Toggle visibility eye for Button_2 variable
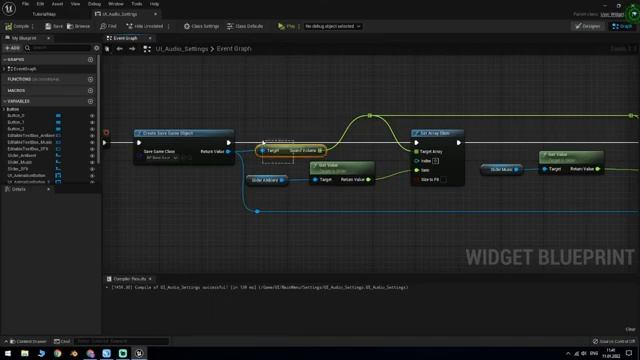The width and height of the screenshot is (640, 360). 92,129
